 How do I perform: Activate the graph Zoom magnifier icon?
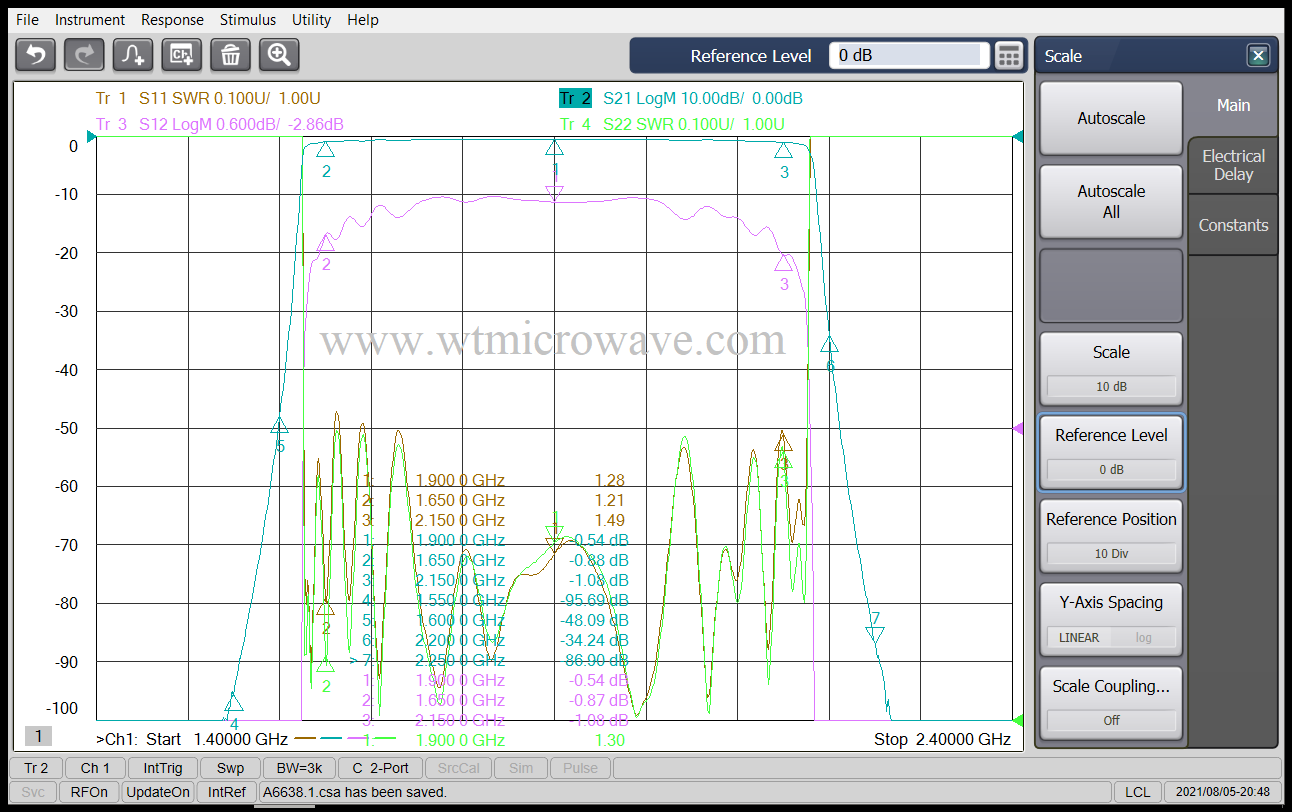tap(279, 55)
